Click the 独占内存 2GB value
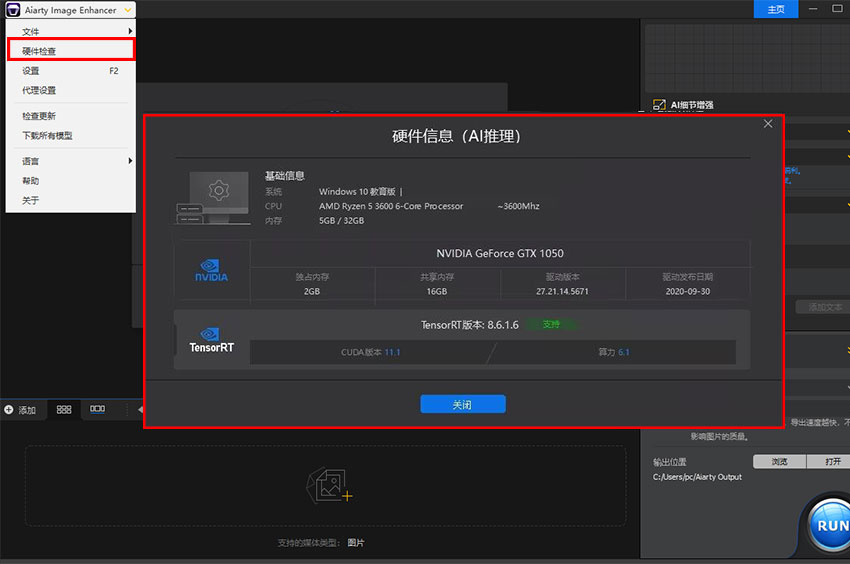Screen dimensions: 850x564 (x=312, y=291)
